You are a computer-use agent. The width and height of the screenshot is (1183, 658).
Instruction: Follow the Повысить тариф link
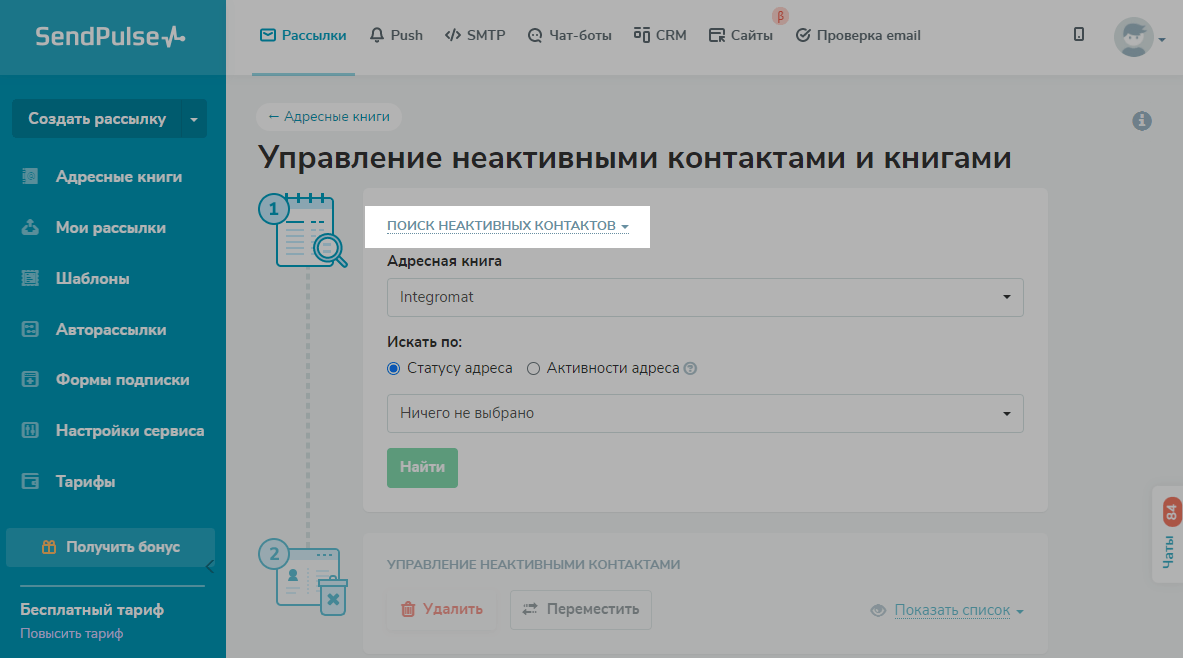point(71,634)
